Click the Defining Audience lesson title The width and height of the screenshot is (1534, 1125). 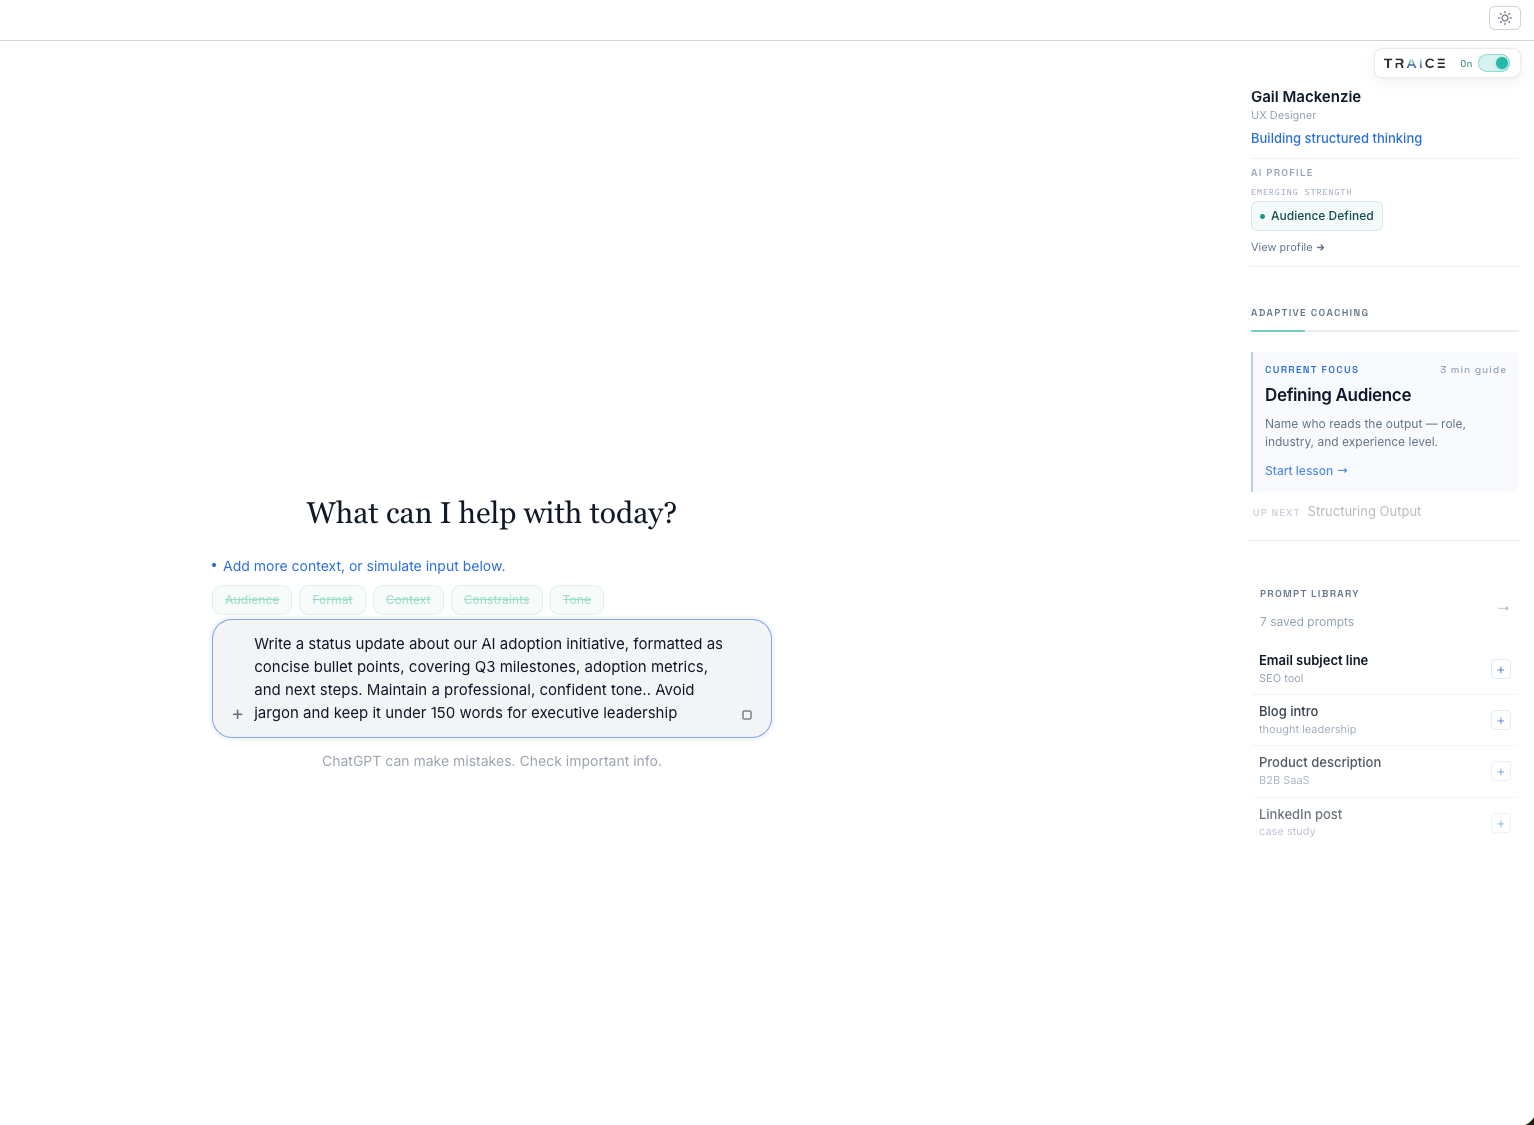[x=1338, y=395]
